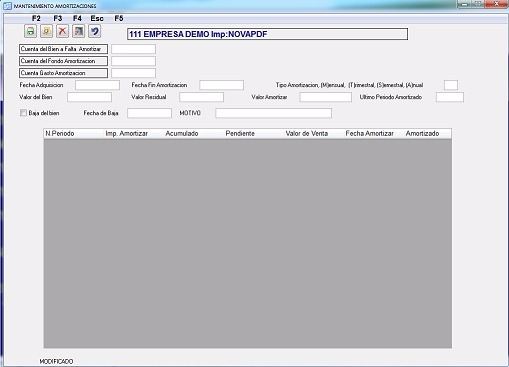Select the Valor del Bien input box

[89, 97]
